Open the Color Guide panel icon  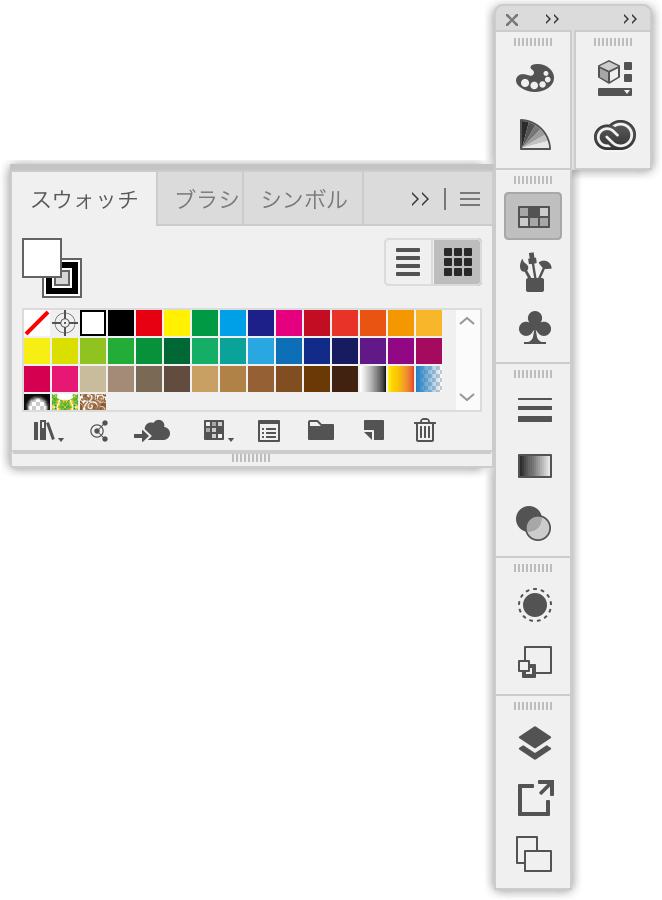(x=534, y=135)
